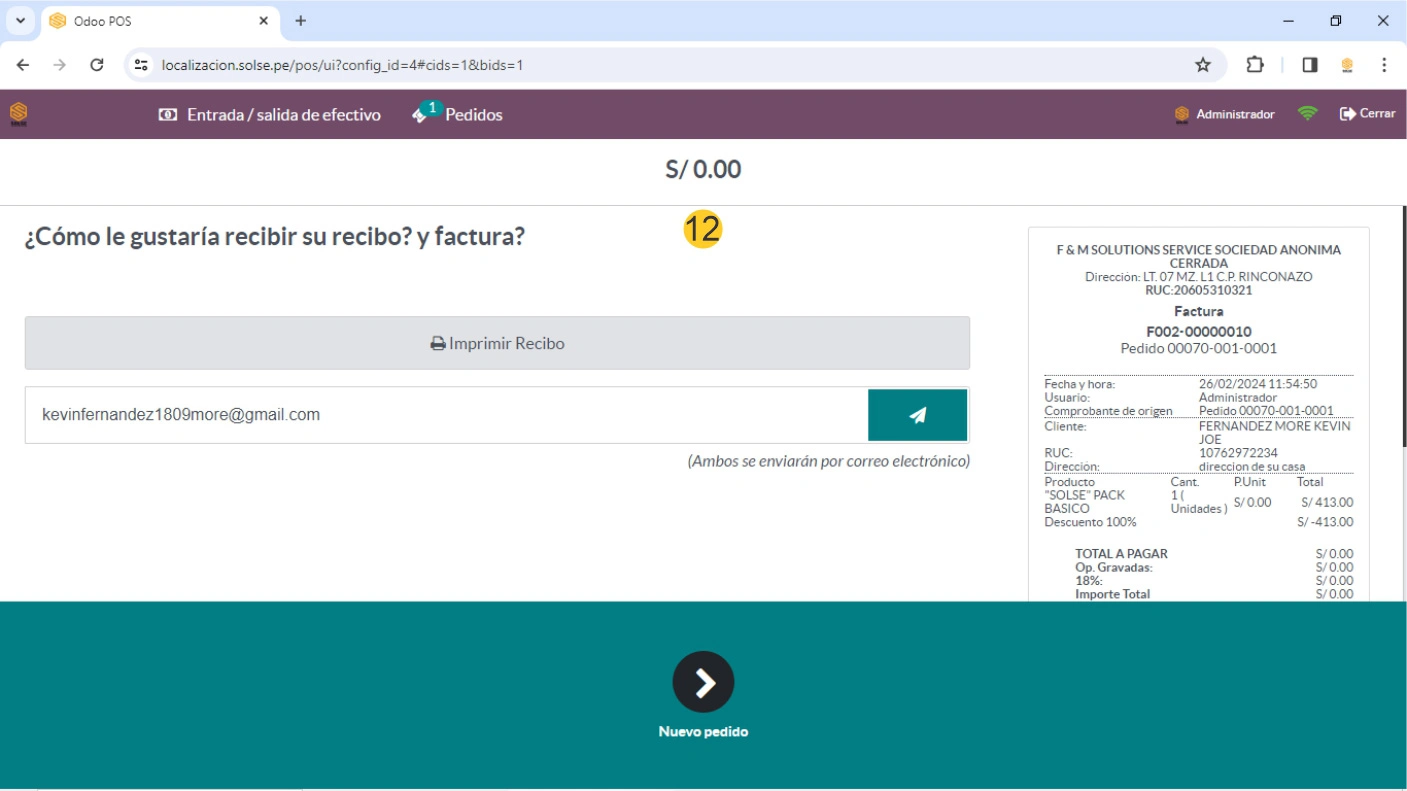Bookmark this page with star icon
This screenshot has height=791, width=1407.
(1203, 65)
